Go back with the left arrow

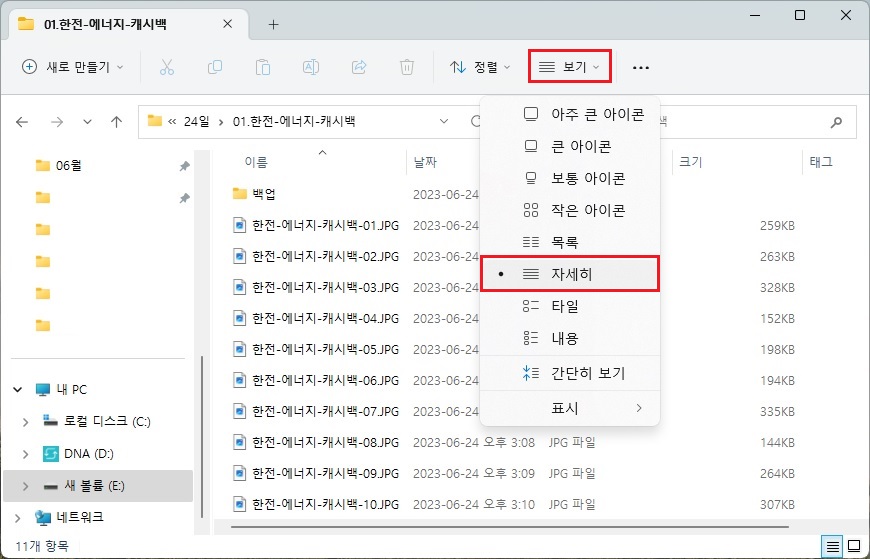coord(22,122)
